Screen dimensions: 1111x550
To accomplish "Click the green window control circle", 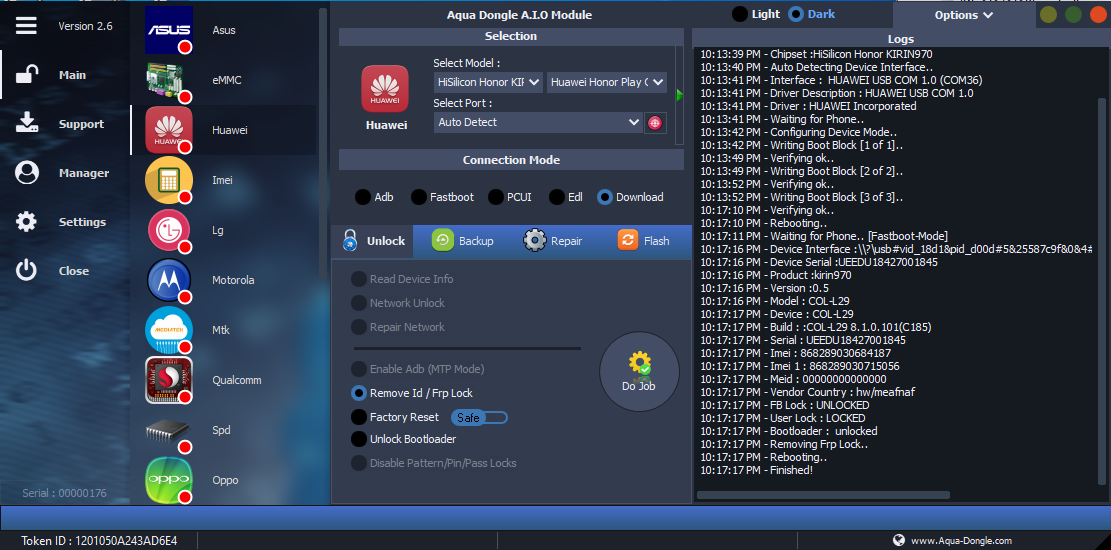I will pos(1073,14).
